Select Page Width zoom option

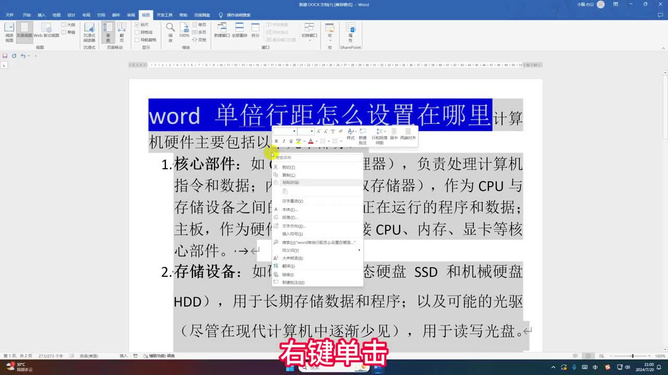pyautogui.click(x=199, y=40)
